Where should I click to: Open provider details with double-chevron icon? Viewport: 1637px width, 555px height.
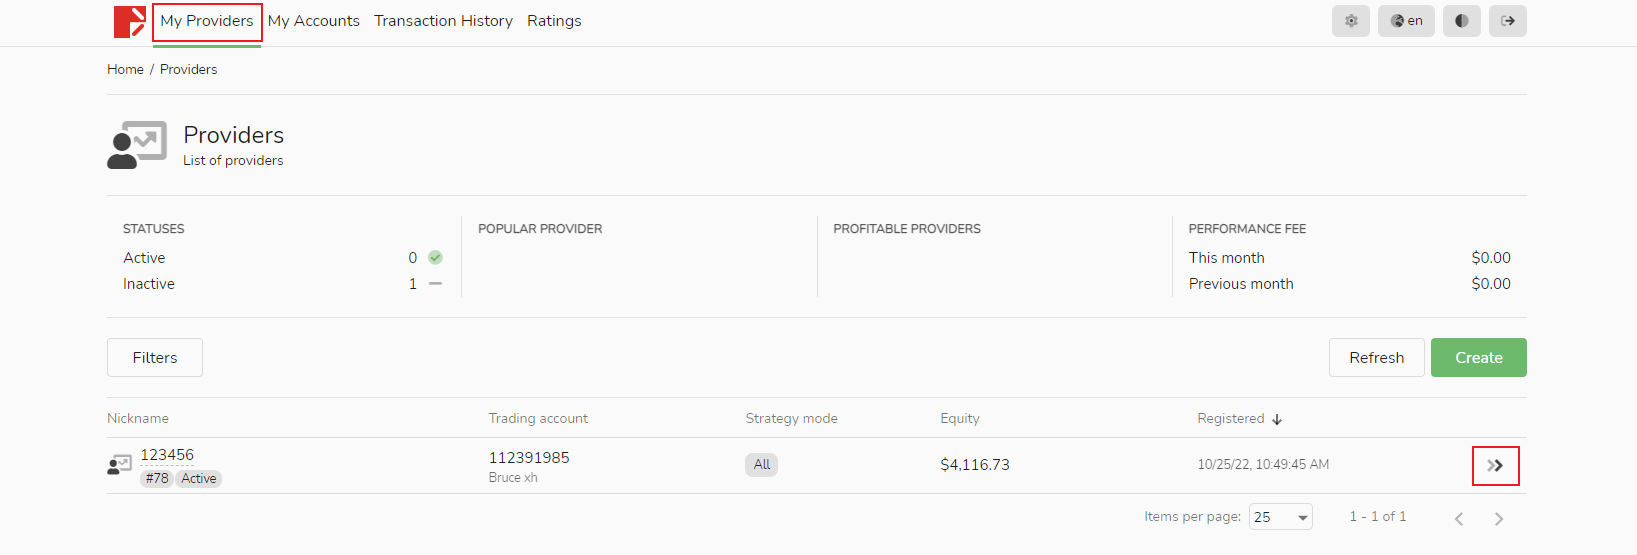point(1495,466)
